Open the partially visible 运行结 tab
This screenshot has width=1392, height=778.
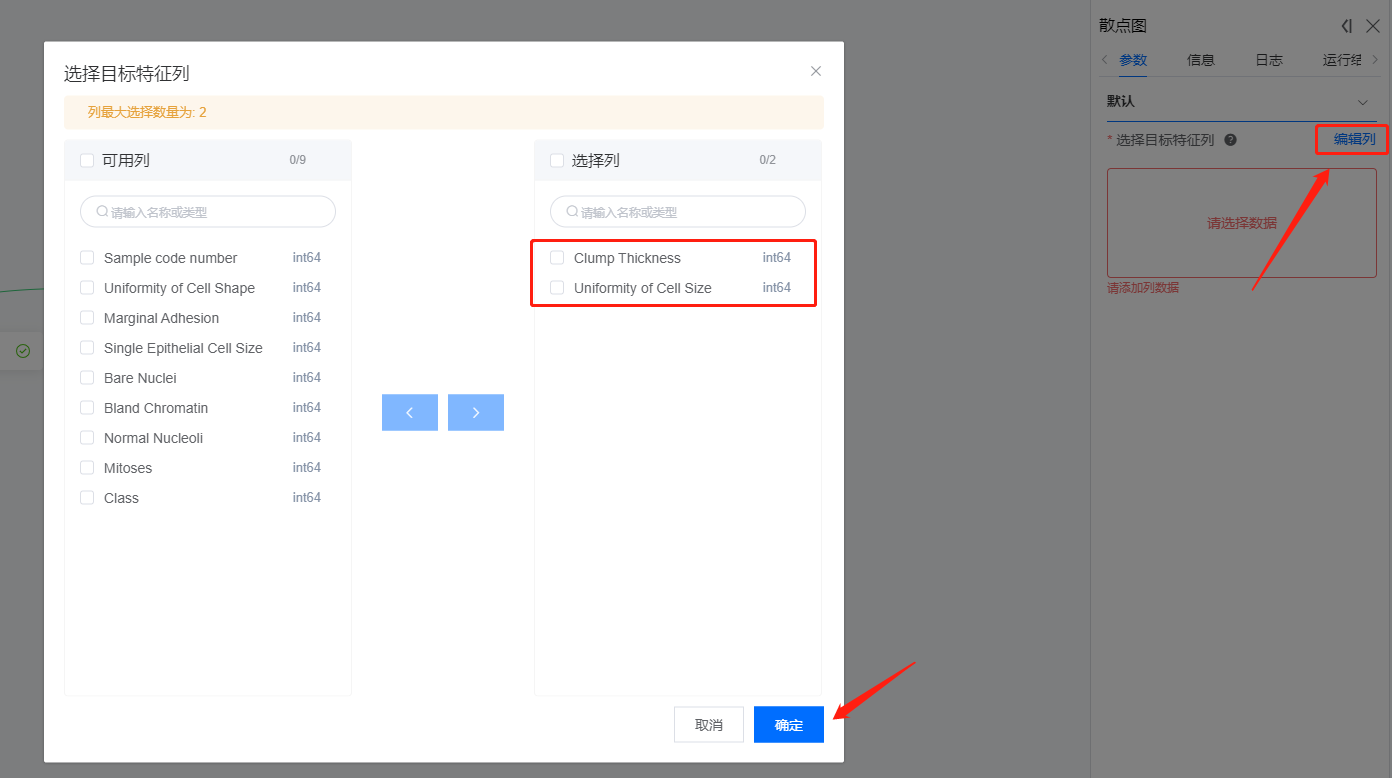[x=1343, y=60]
